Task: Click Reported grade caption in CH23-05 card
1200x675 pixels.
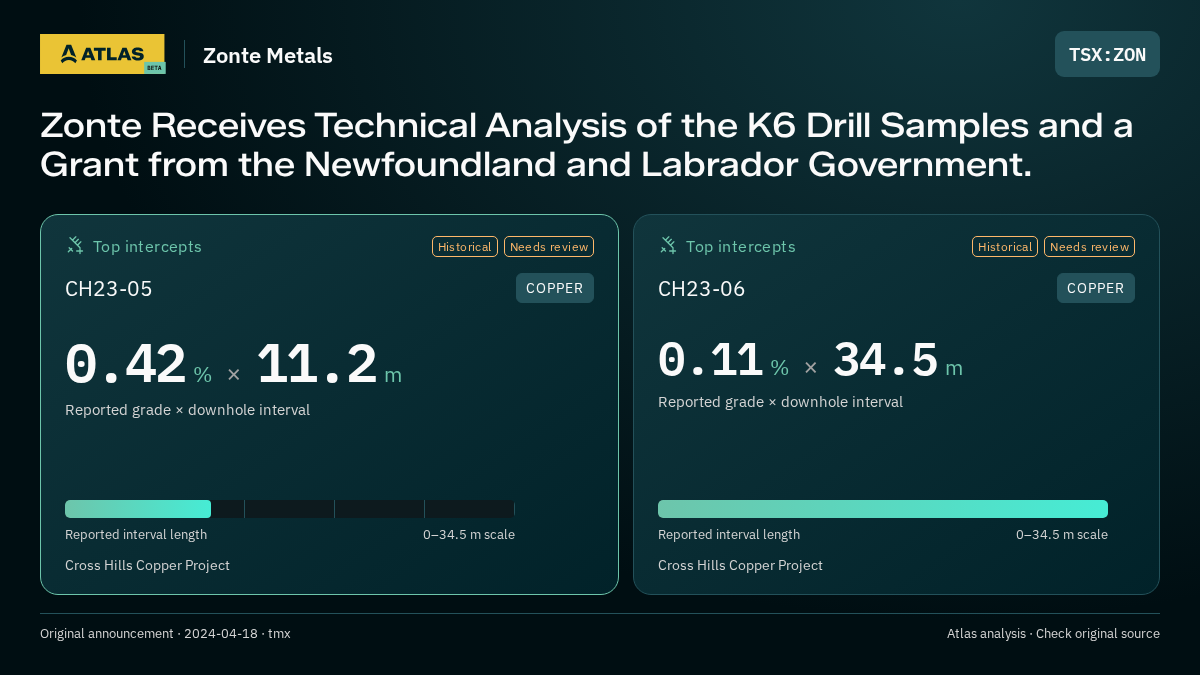Action: click(187, 410)
